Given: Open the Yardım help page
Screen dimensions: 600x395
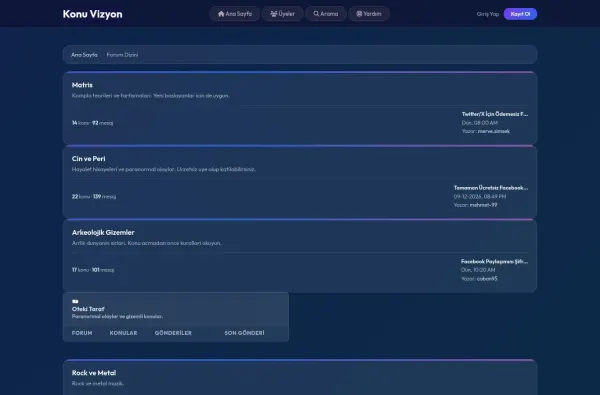Looking at the screenshot, I should 369,14.
